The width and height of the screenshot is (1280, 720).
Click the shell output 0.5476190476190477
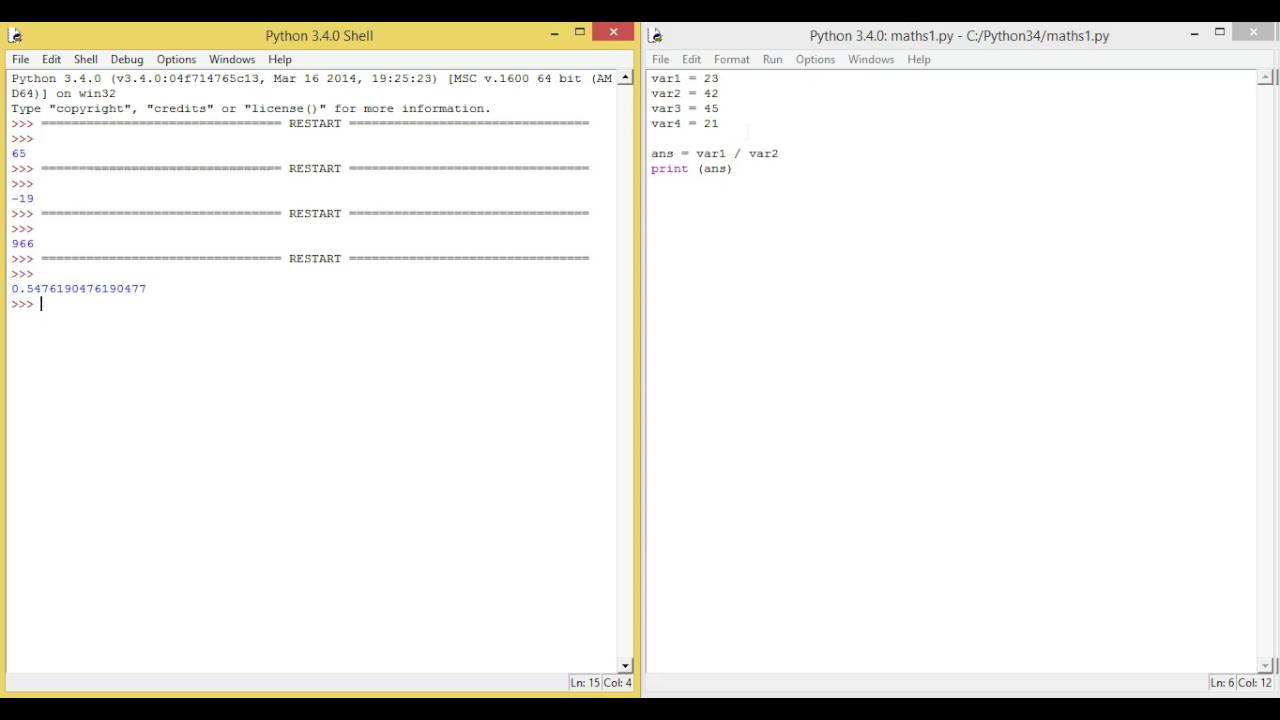79,289
